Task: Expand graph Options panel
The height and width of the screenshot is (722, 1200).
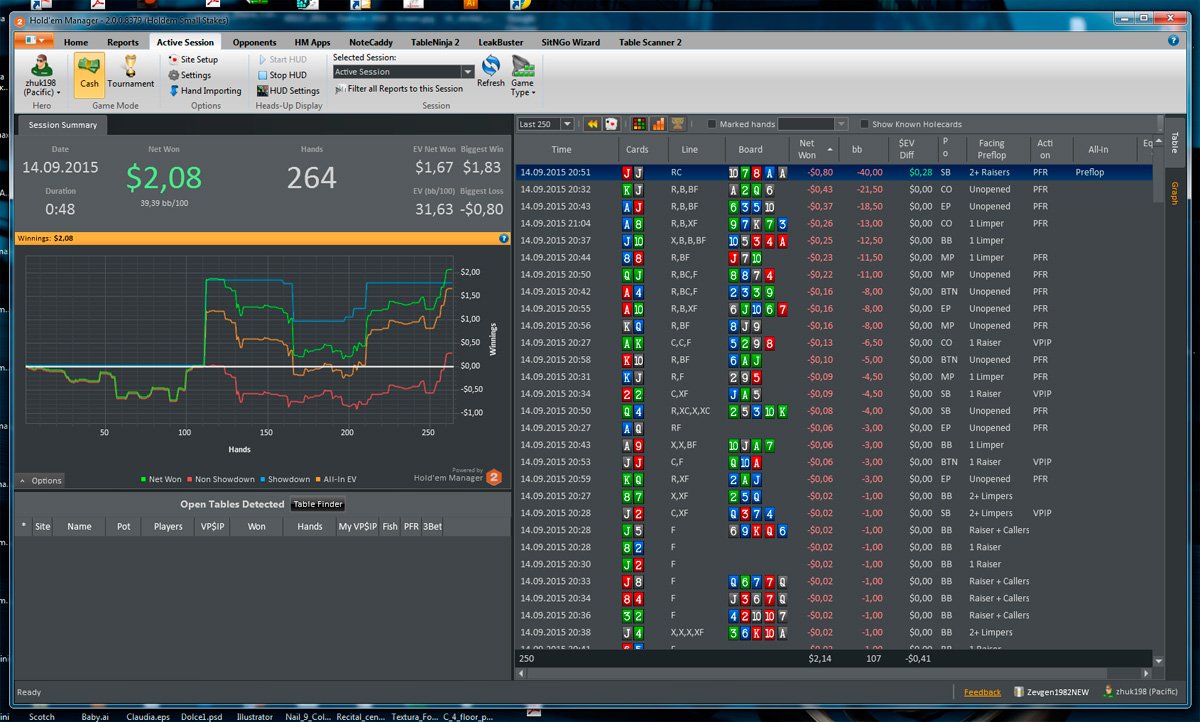Action: [x=40, y=481]
